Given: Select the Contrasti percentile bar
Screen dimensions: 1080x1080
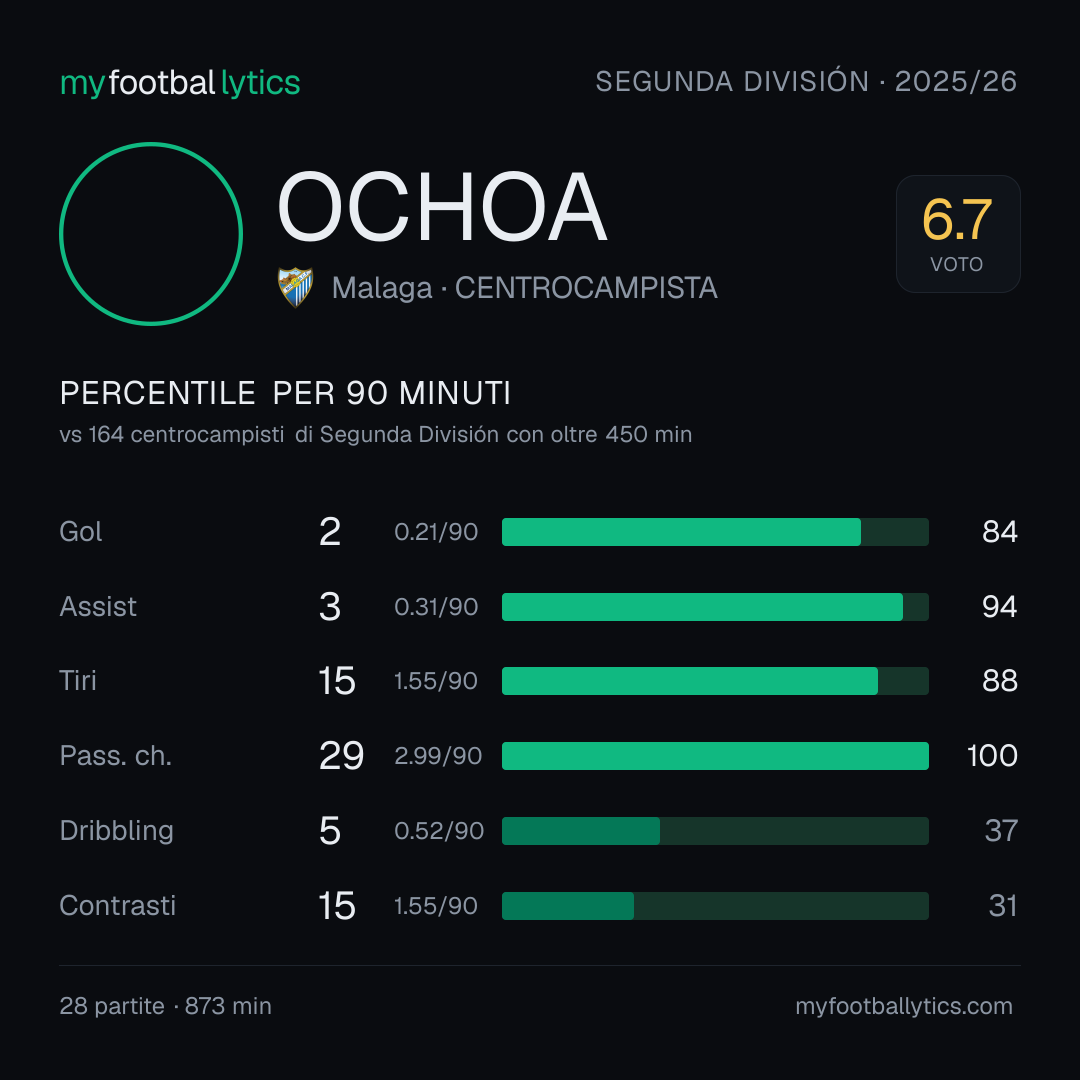Looking at the screenshot, I should pos(715,906).
